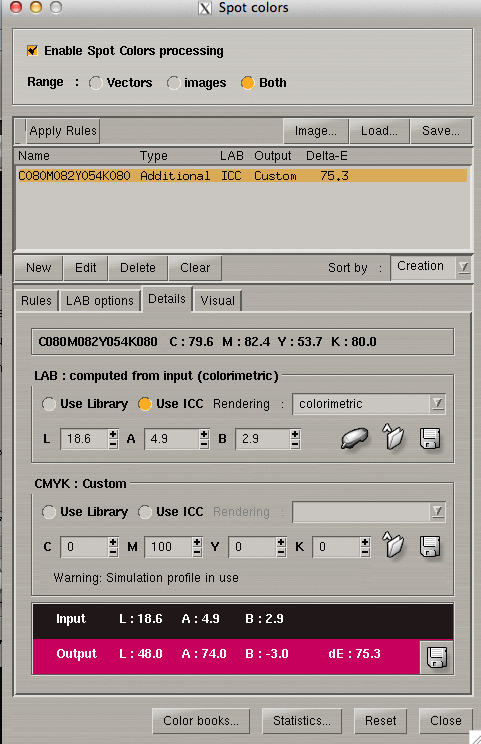Click the magenta Output color bar
The width and height of the screenshot is (481, 744).
tap(226, 657)
